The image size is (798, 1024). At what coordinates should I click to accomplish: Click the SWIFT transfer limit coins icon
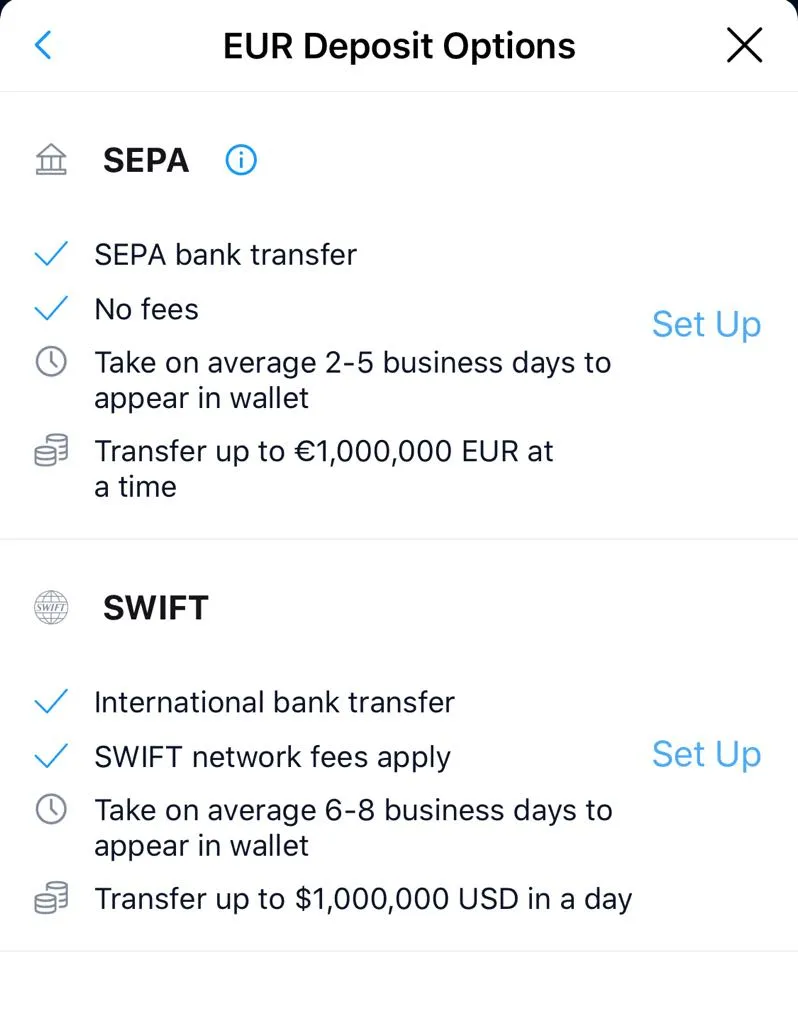coord(51,899)
